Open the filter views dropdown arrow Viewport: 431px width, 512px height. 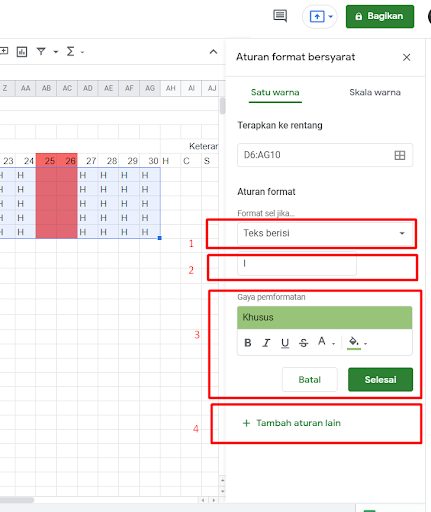pos(56,52)
